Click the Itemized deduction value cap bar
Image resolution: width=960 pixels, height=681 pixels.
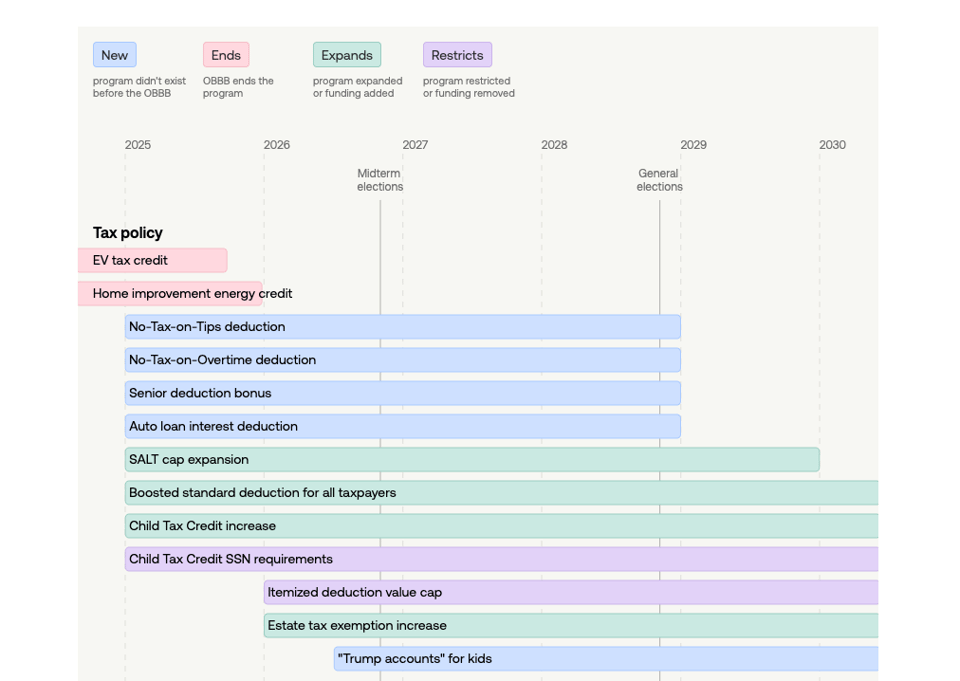tap(570, 592)
